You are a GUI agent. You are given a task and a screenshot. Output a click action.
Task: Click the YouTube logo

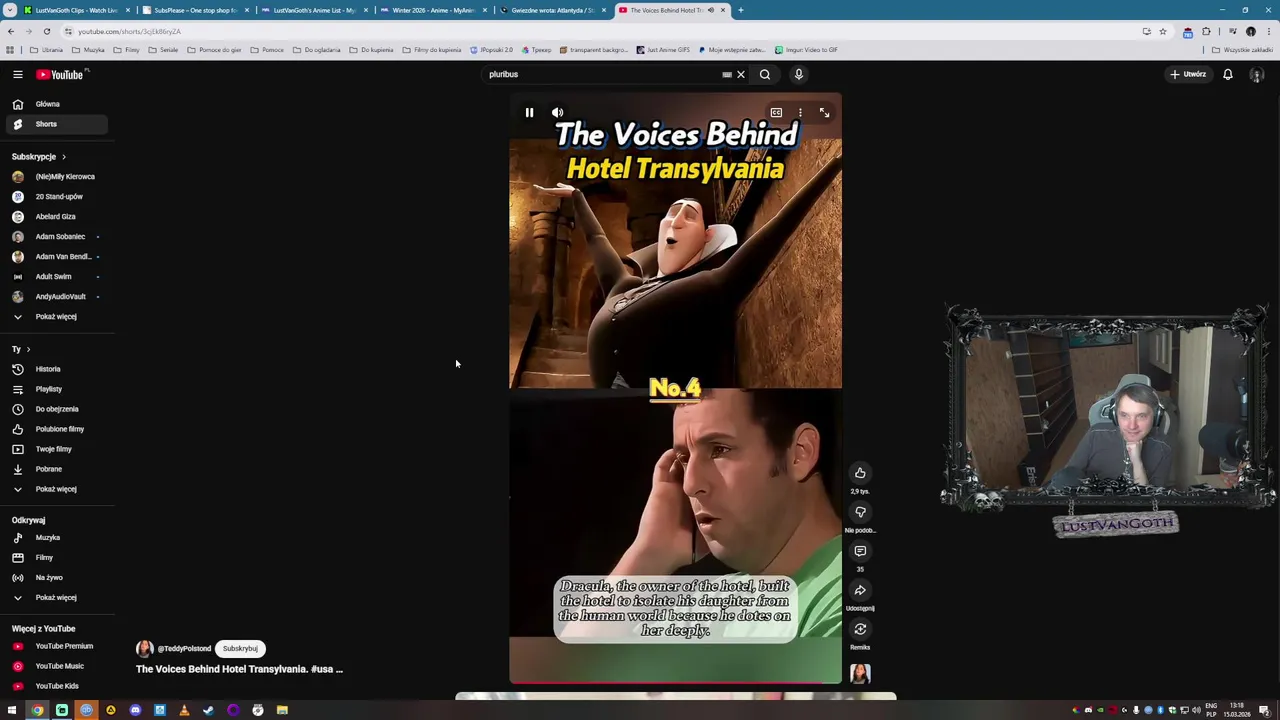62,74
